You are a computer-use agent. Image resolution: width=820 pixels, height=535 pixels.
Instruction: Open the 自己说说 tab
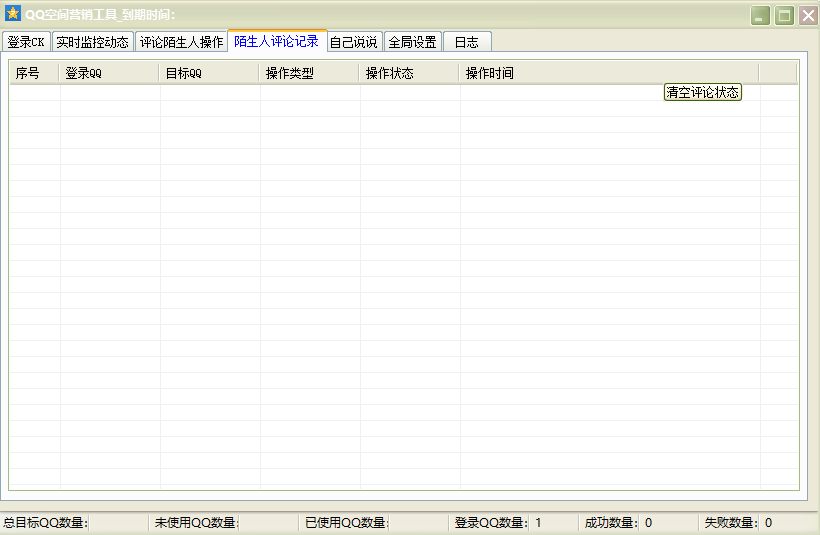354,42
